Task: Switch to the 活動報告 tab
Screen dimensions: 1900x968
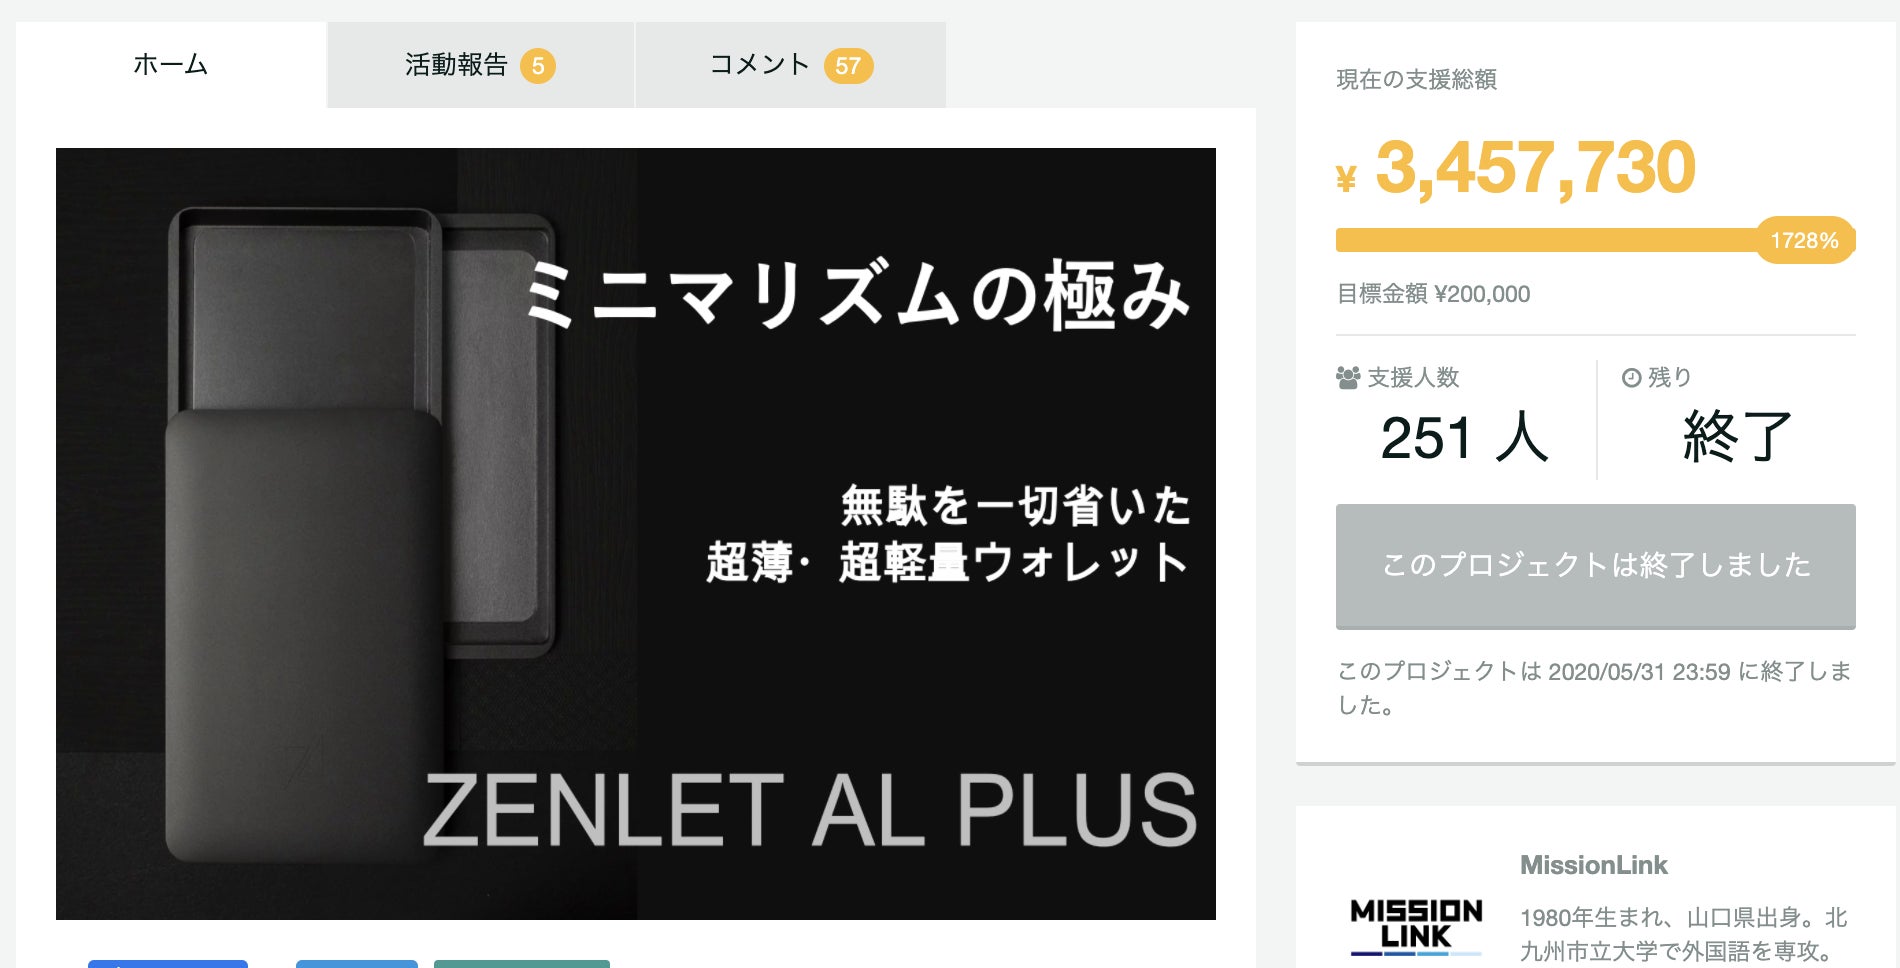Action: coord(480,65)
